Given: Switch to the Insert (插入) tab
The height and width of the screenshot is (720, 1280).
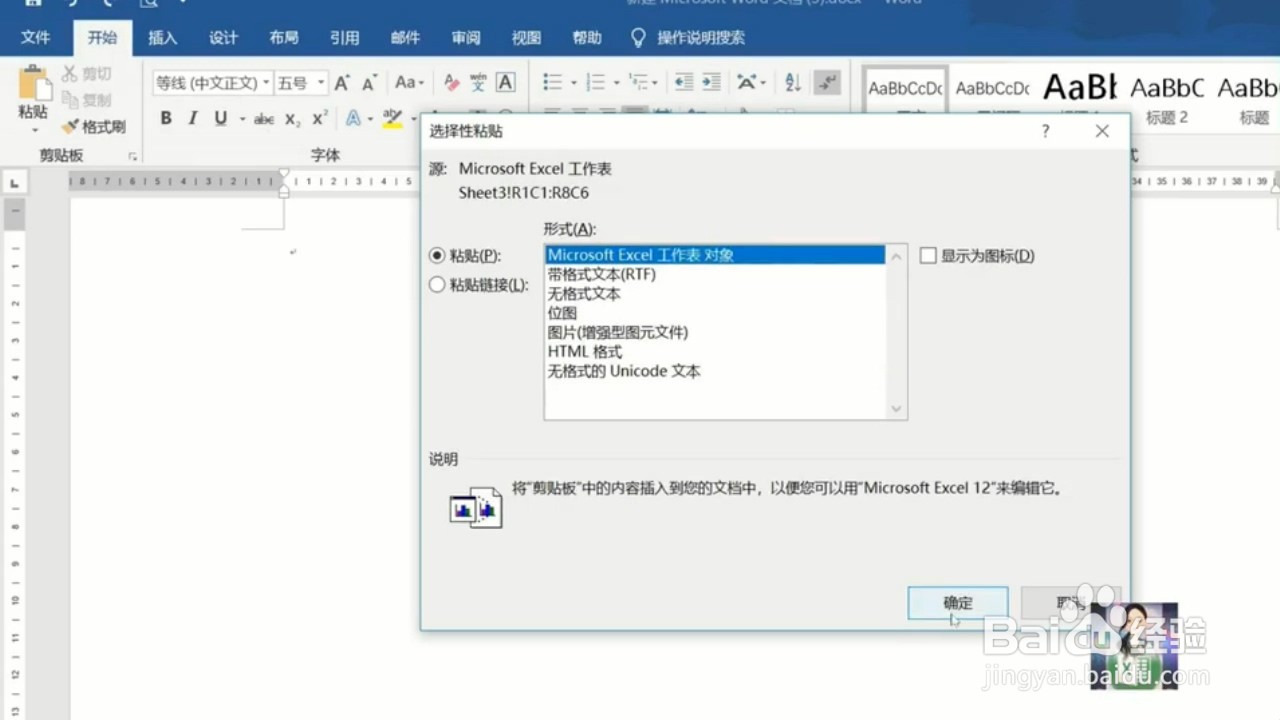Looking at the screenshot, I should coord(162,37).
